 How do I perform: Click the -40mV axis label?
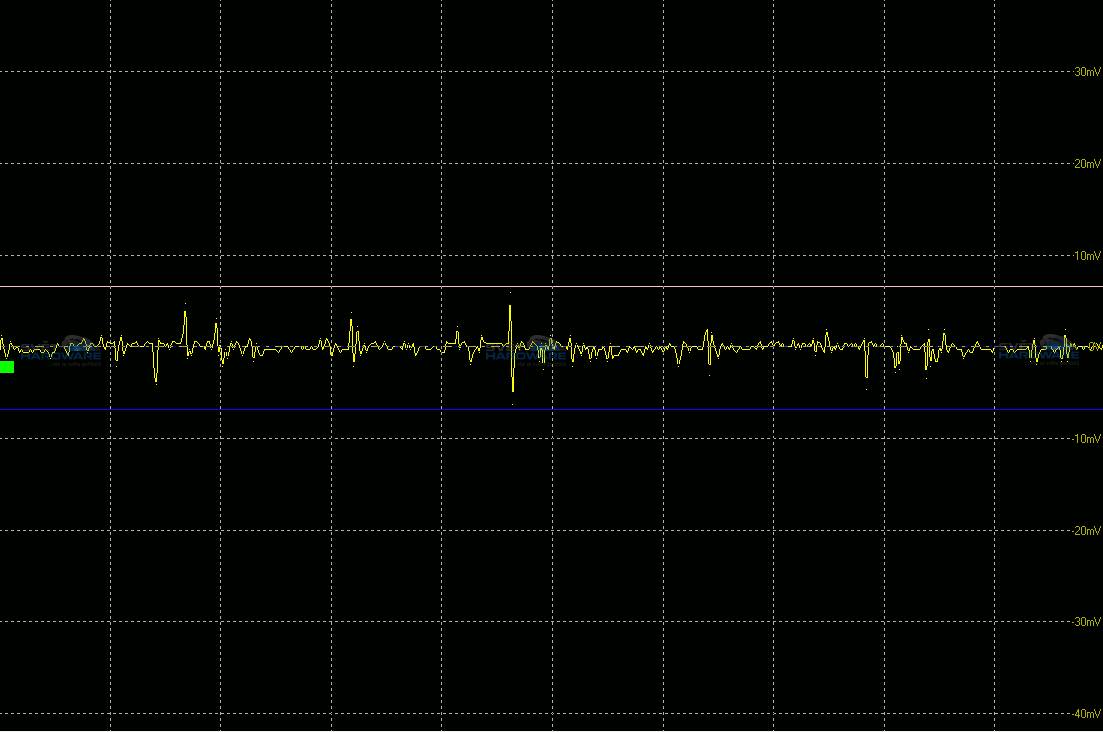[x=1085, y=714]
